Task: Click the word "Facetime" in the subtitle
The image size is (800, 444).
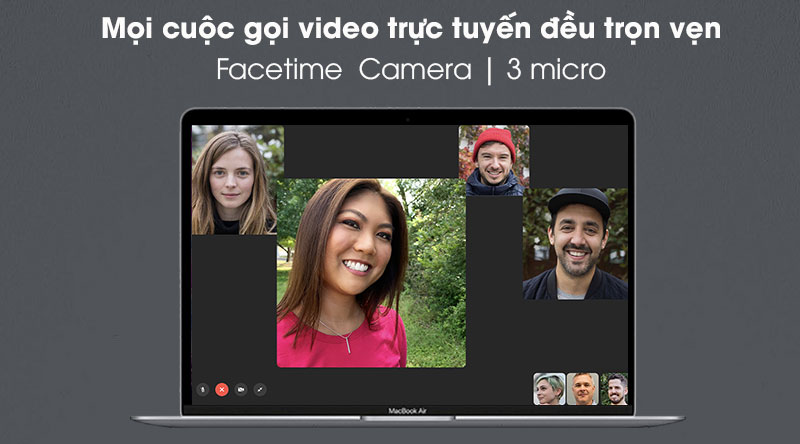Action: [279, 69]
